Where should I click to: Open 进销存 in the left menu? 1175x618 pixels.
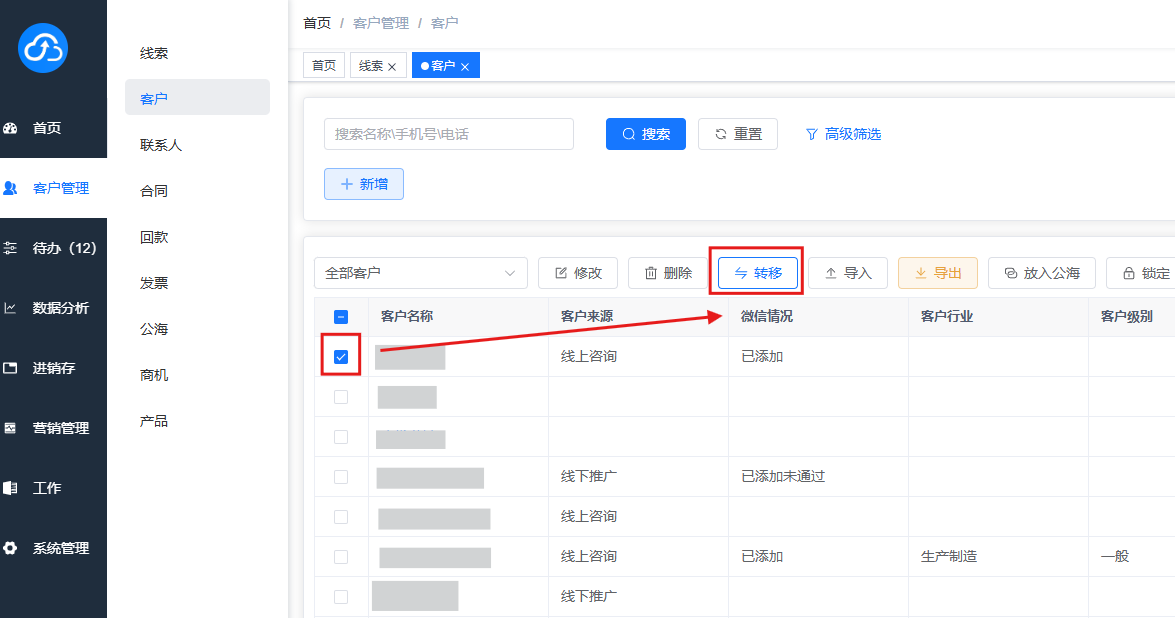tap(53, 368)
